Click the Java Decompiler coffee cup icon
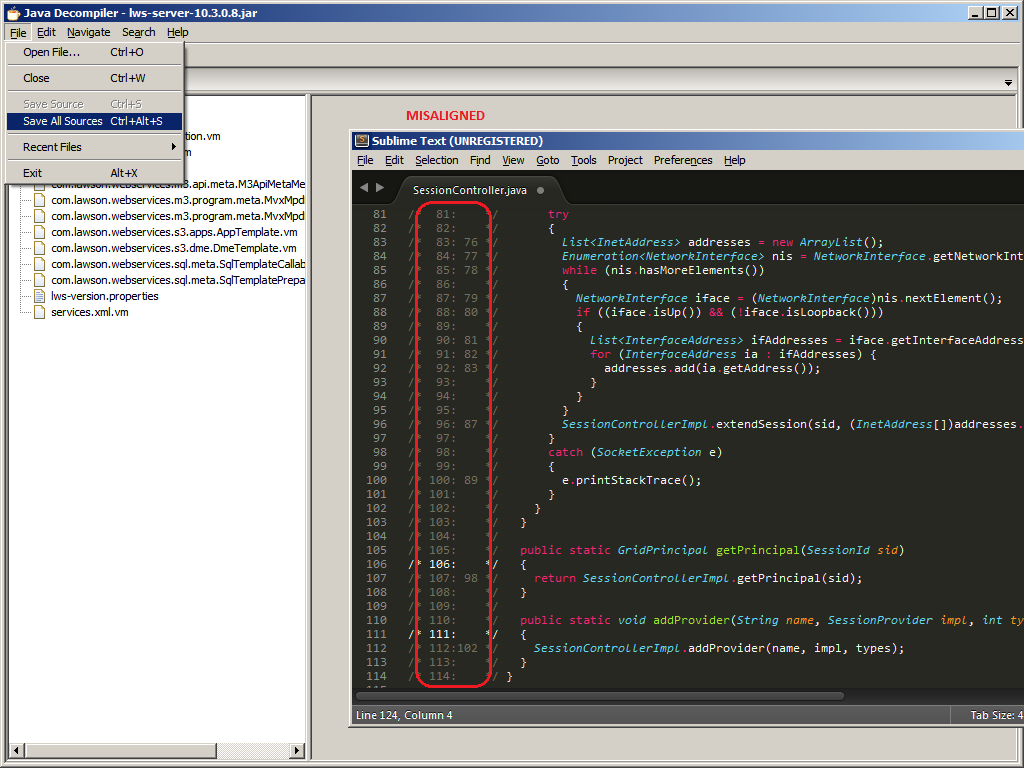 coord(12,12)
